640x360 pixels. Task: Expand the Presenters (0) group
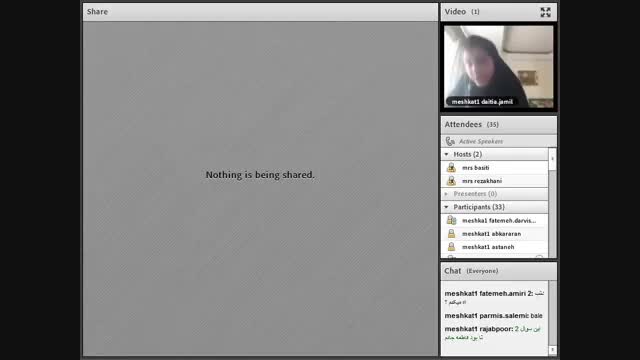coord(446,194)
